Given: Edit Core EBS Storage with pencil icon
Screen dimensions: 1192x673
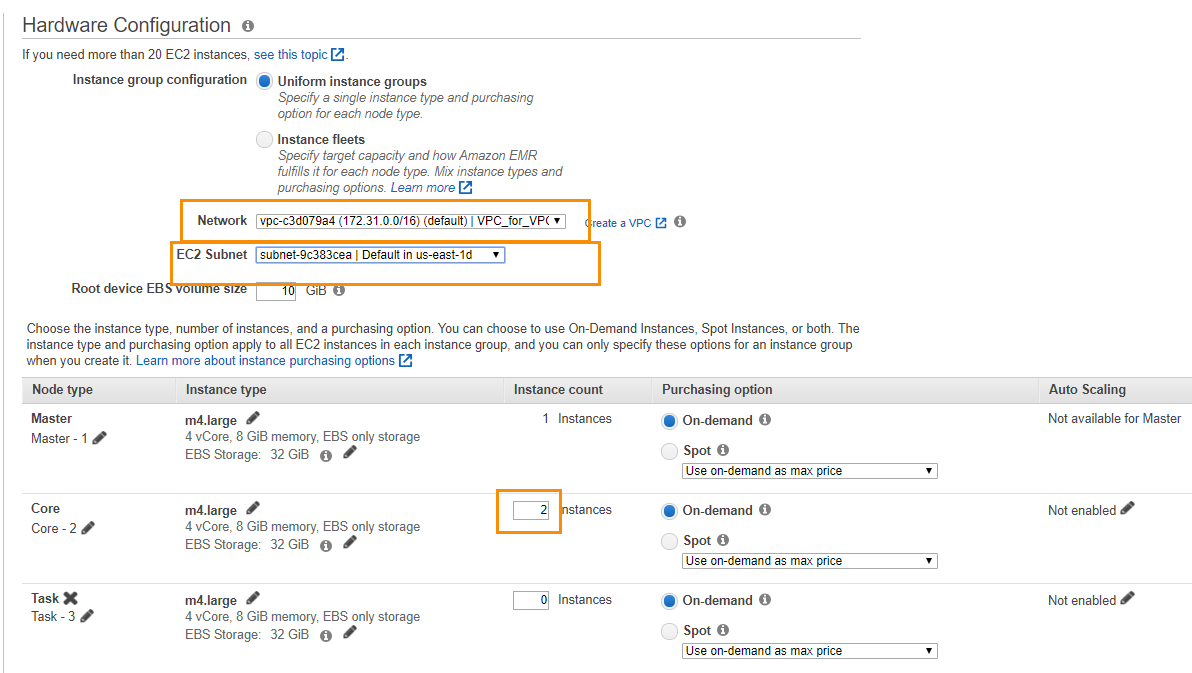Looking at the screenshot, I should (350, 543).
